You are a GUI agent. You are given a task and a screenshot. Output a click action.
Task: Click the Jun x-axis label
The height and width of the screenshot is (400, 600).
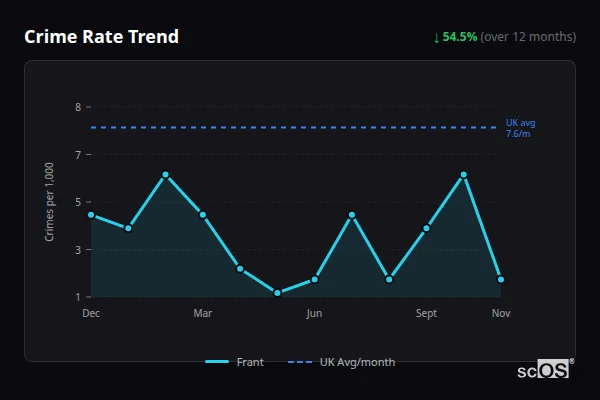point(315,313)
